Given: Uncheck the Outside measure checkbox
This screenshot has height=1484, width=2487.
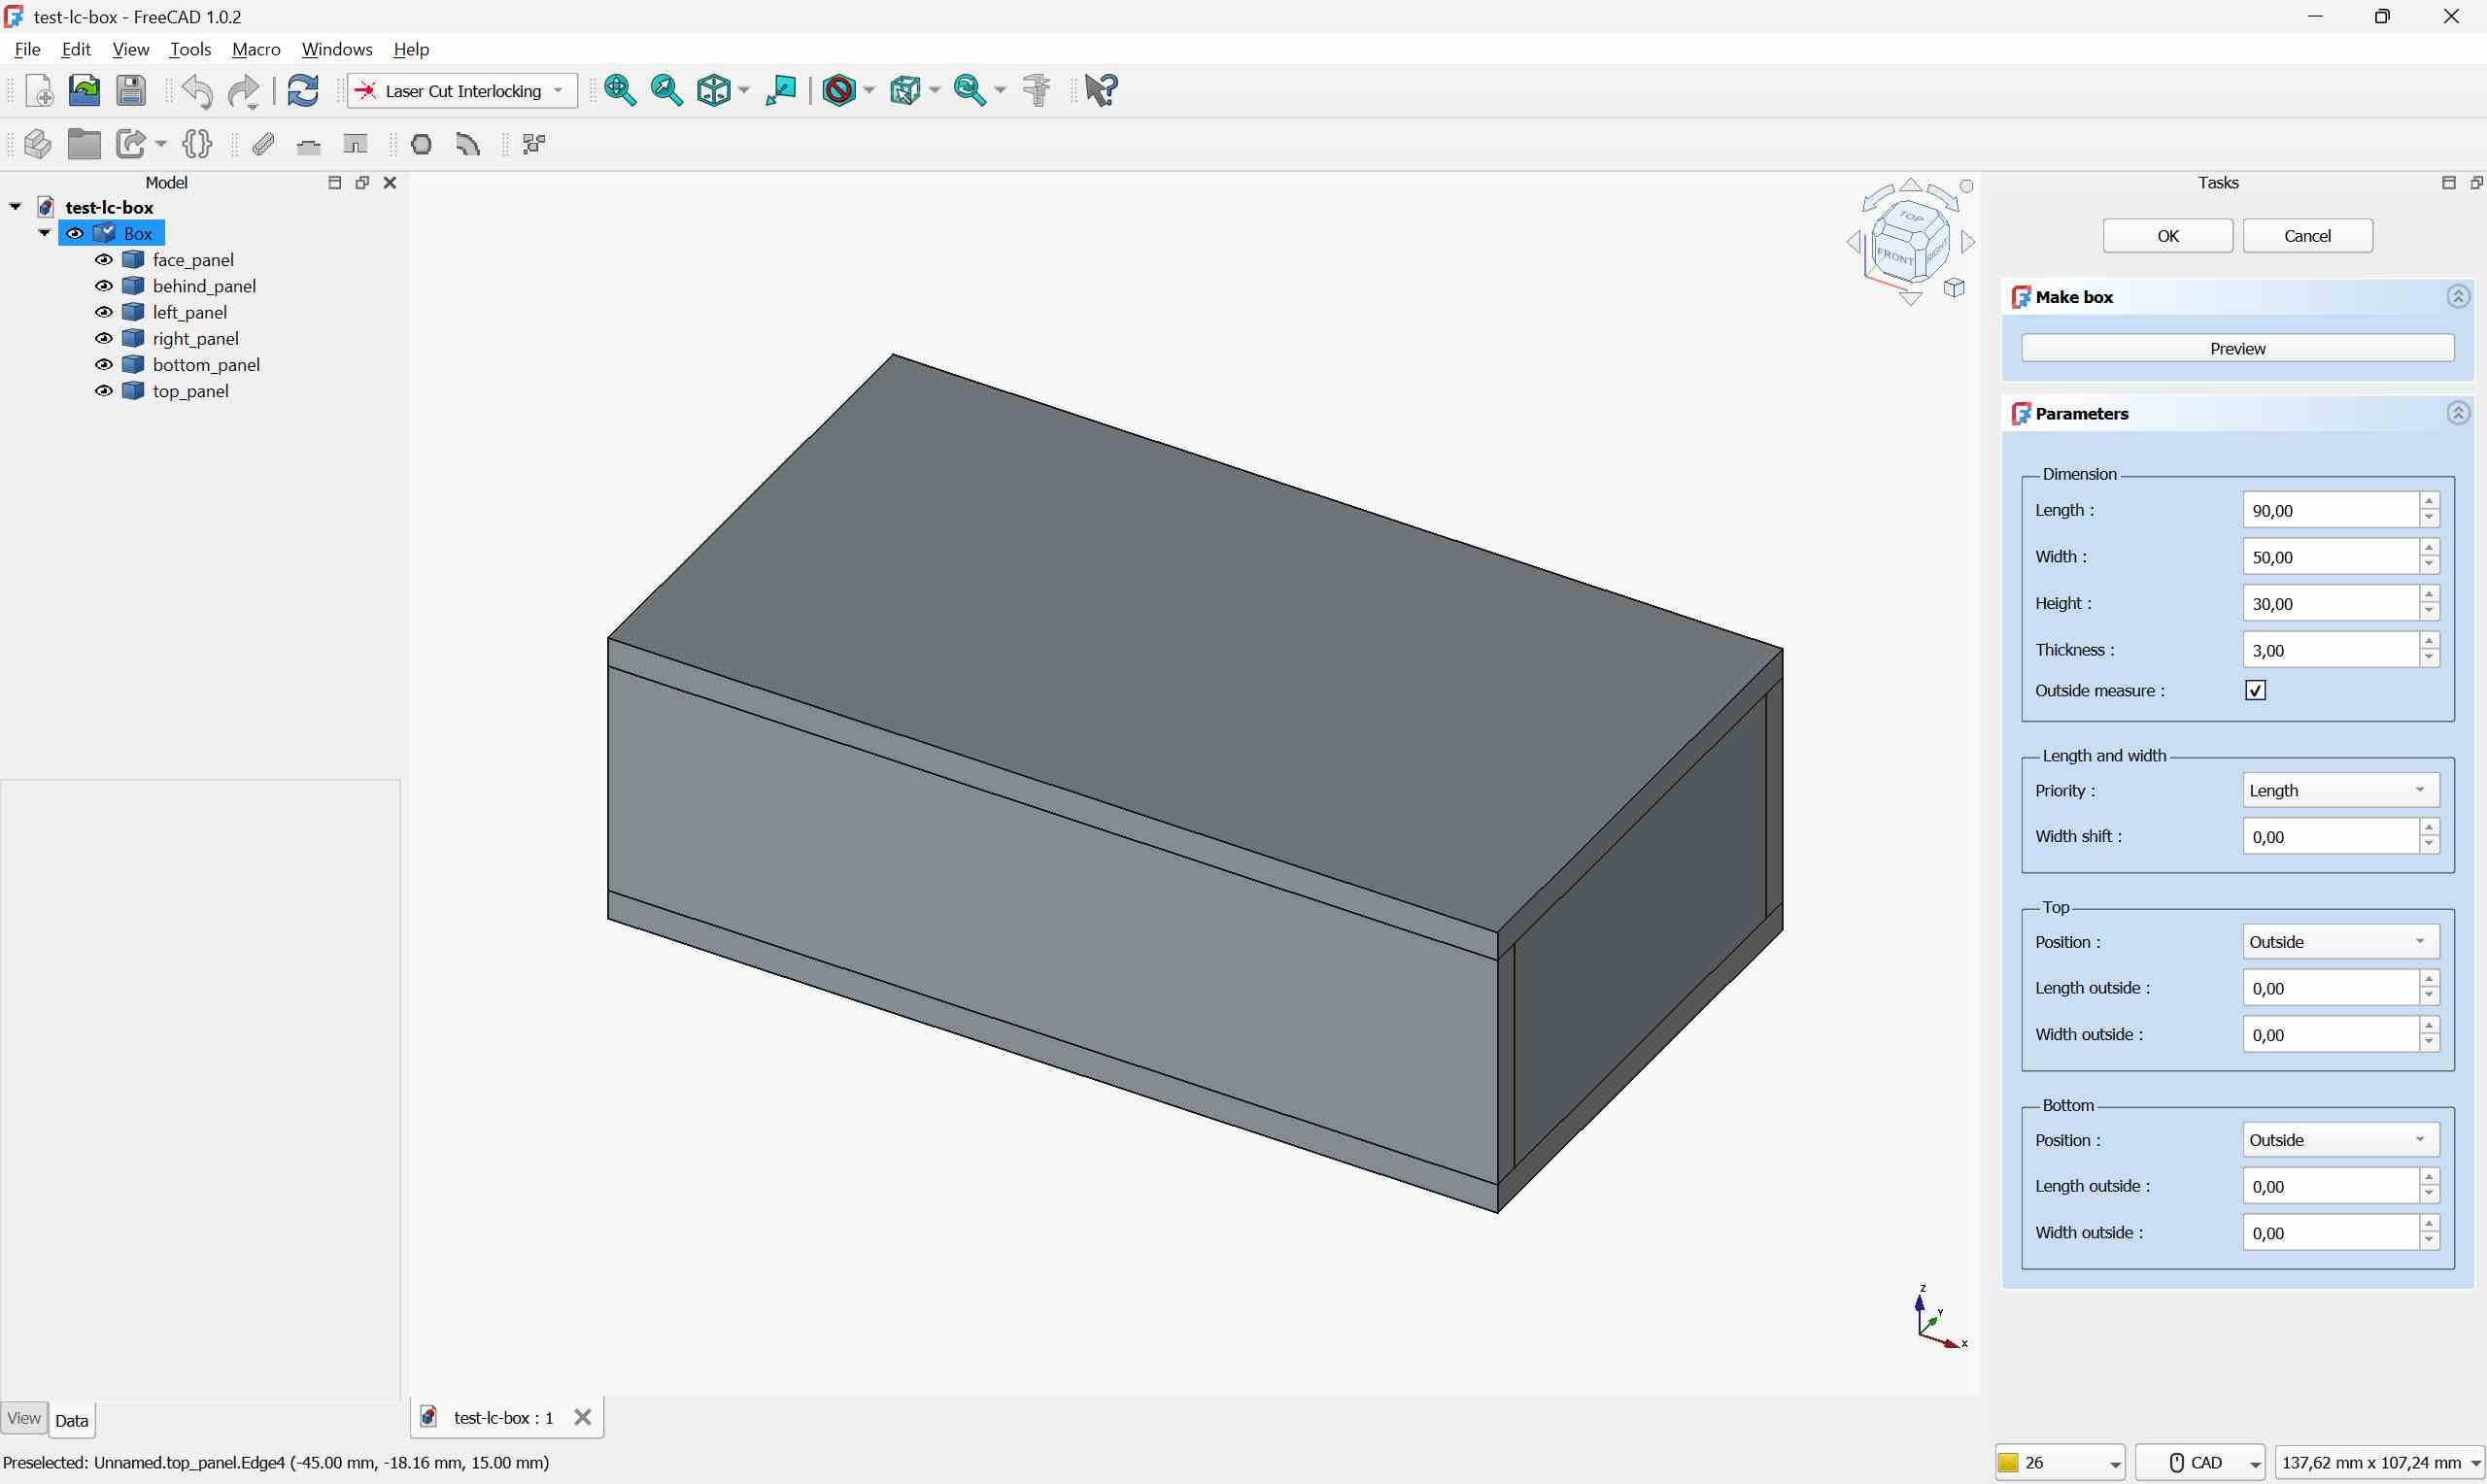Looking at the screenshot, I should (2255, 690).
